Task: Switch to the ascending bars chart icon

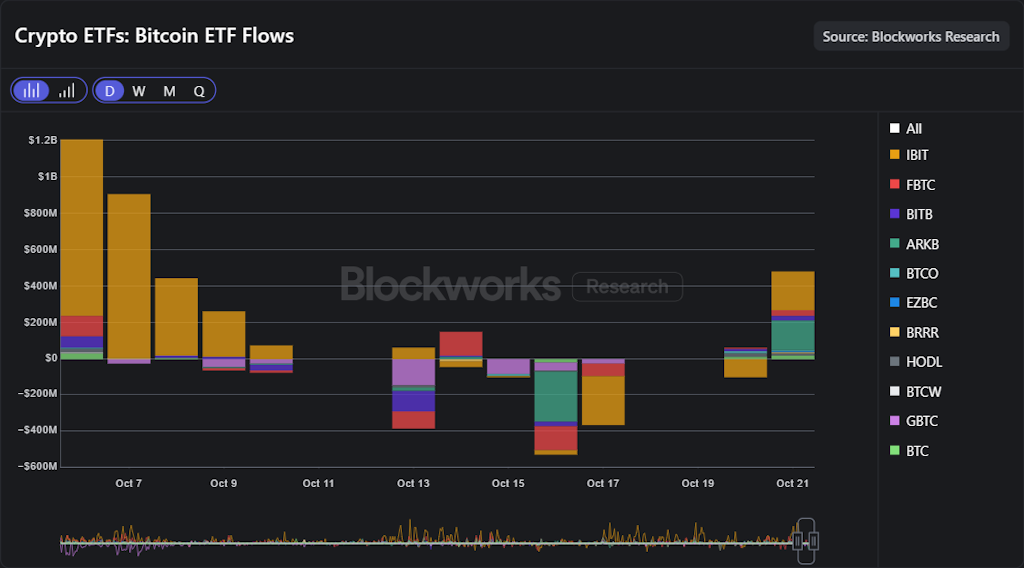Action: pos(67,91)
